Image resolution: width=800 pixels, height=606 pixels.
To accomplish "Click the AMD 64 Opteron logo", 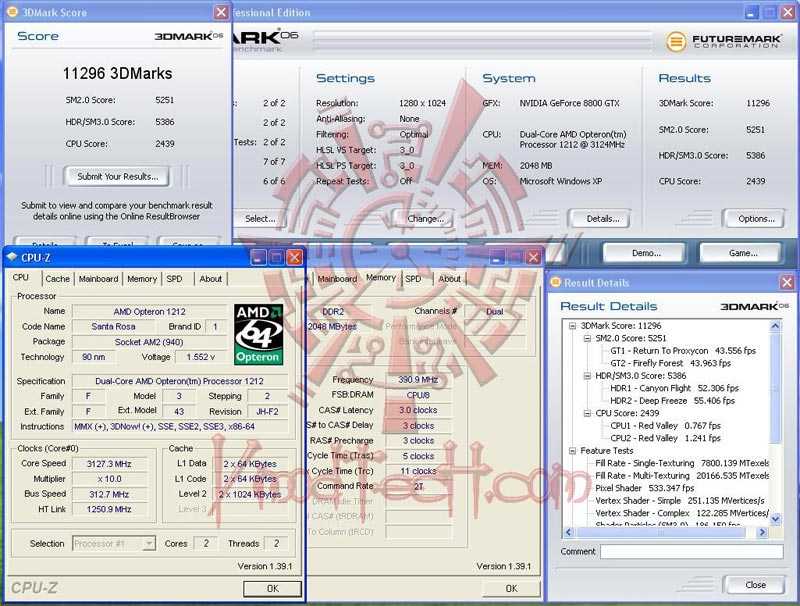I will click(x=259, y=335).
